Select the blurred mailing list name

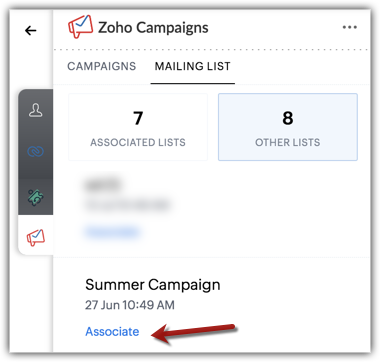(104, 184)
